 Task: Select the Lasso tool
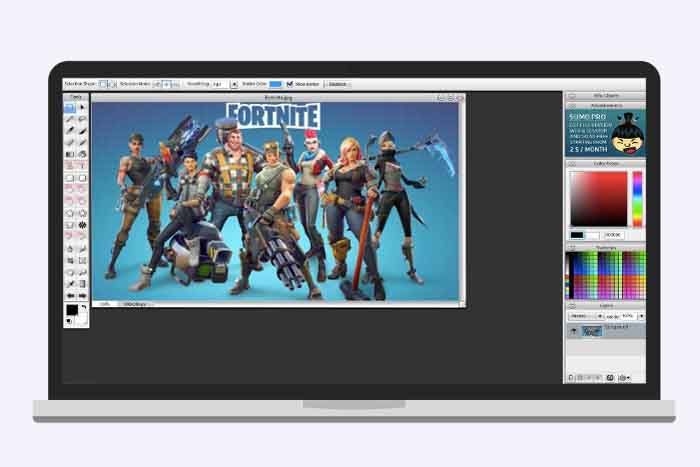82,119
